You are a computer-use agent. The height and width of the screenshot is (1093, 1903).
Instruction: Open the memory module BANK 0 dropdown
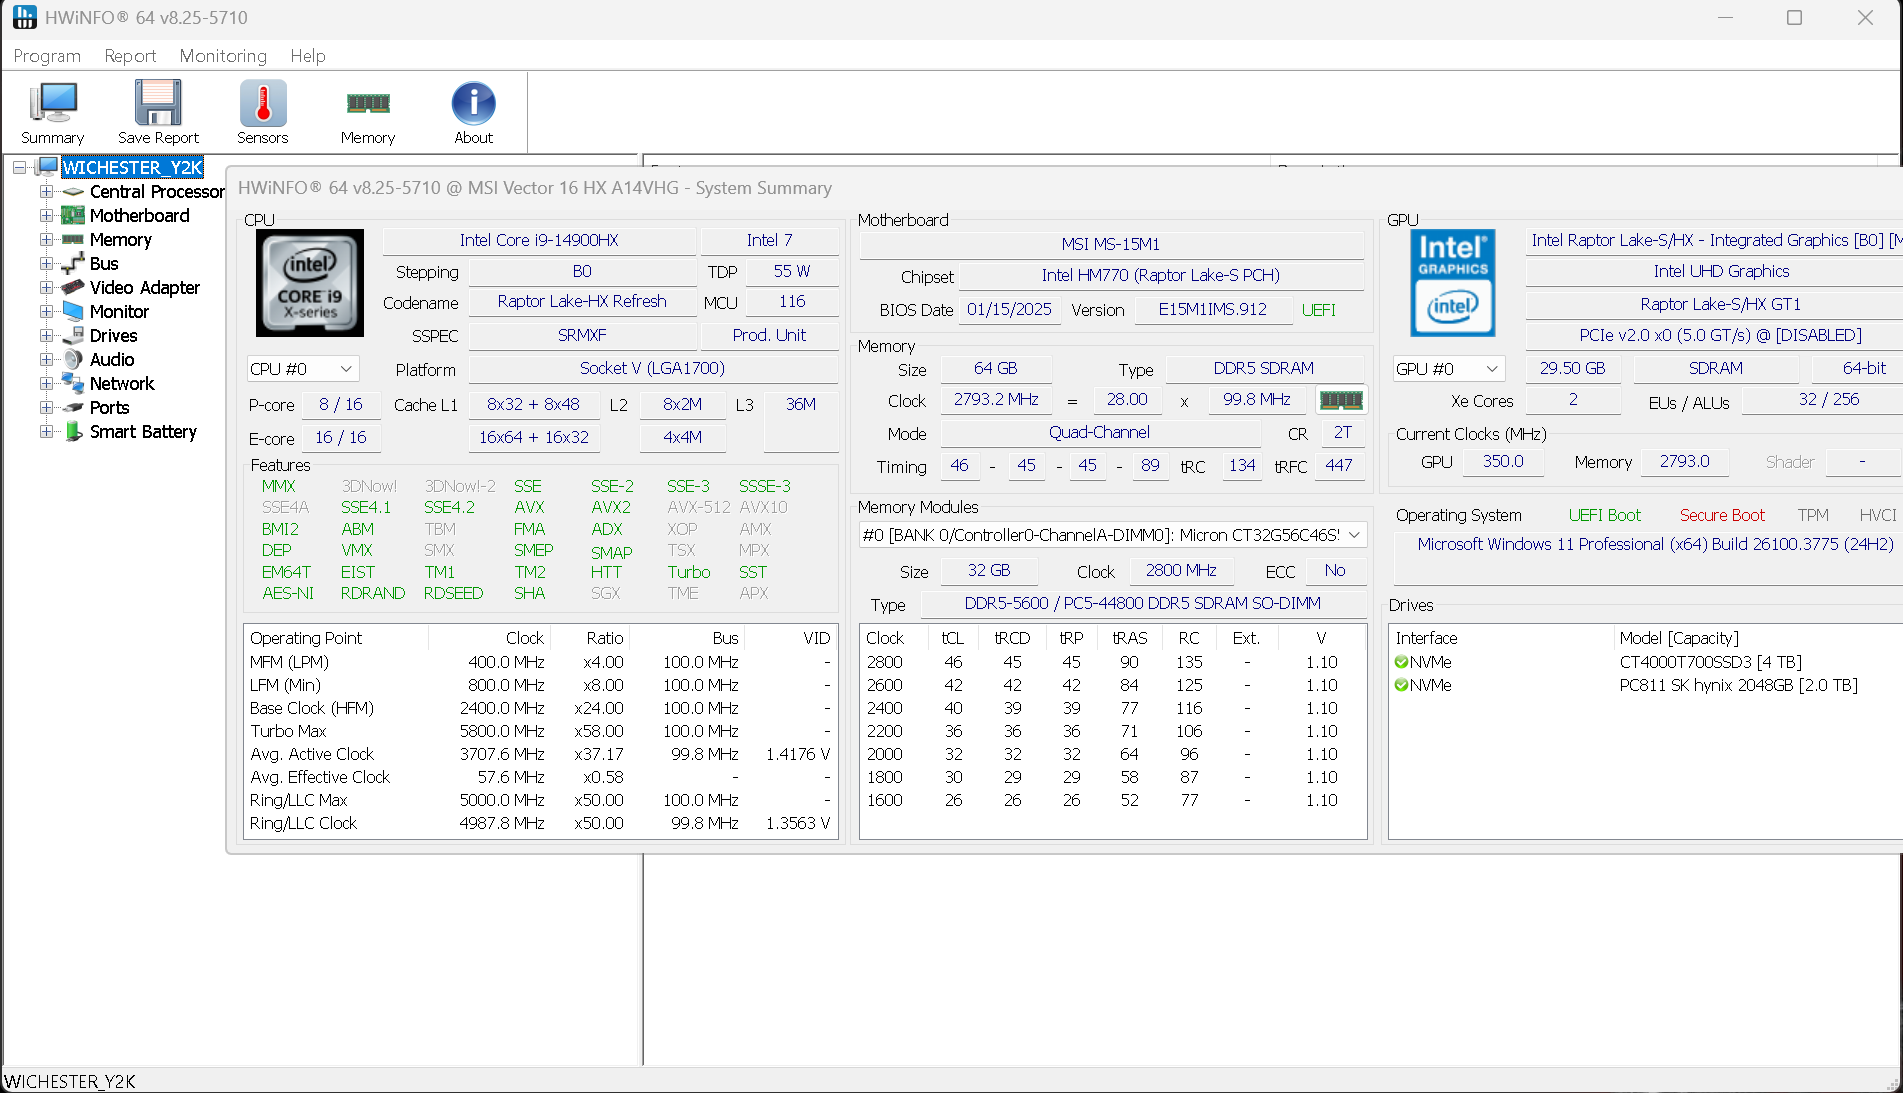tap(1112, 535)
